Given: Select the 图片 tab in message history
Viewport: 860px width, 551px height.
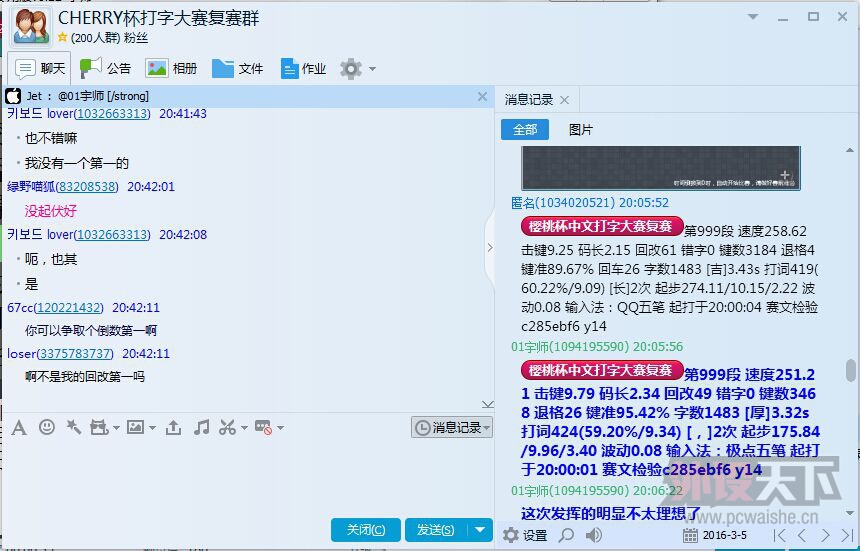Looking at the screenshot, I should (580, 130).
